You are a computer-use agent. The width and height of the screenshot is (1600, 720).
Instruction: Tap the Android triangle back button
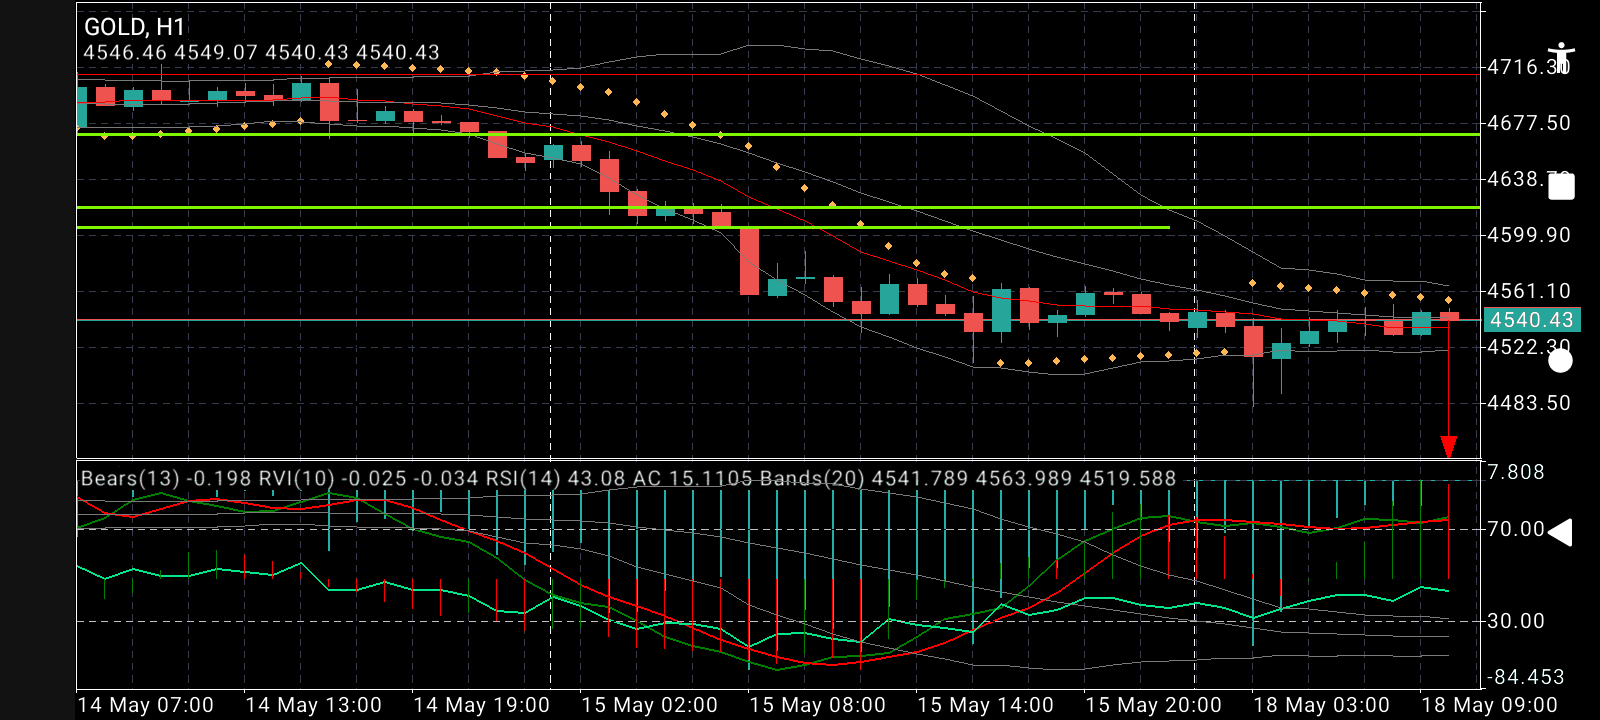1560,532
